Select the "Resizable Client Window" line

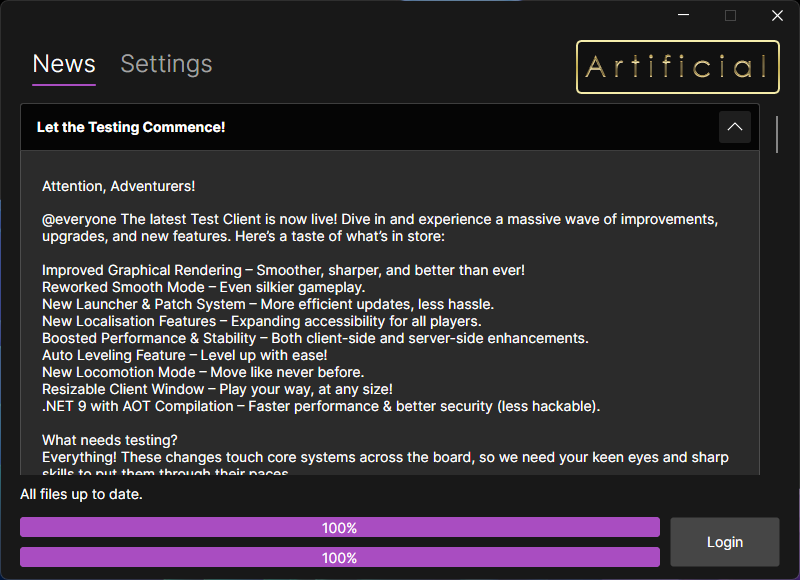(217, 389)
